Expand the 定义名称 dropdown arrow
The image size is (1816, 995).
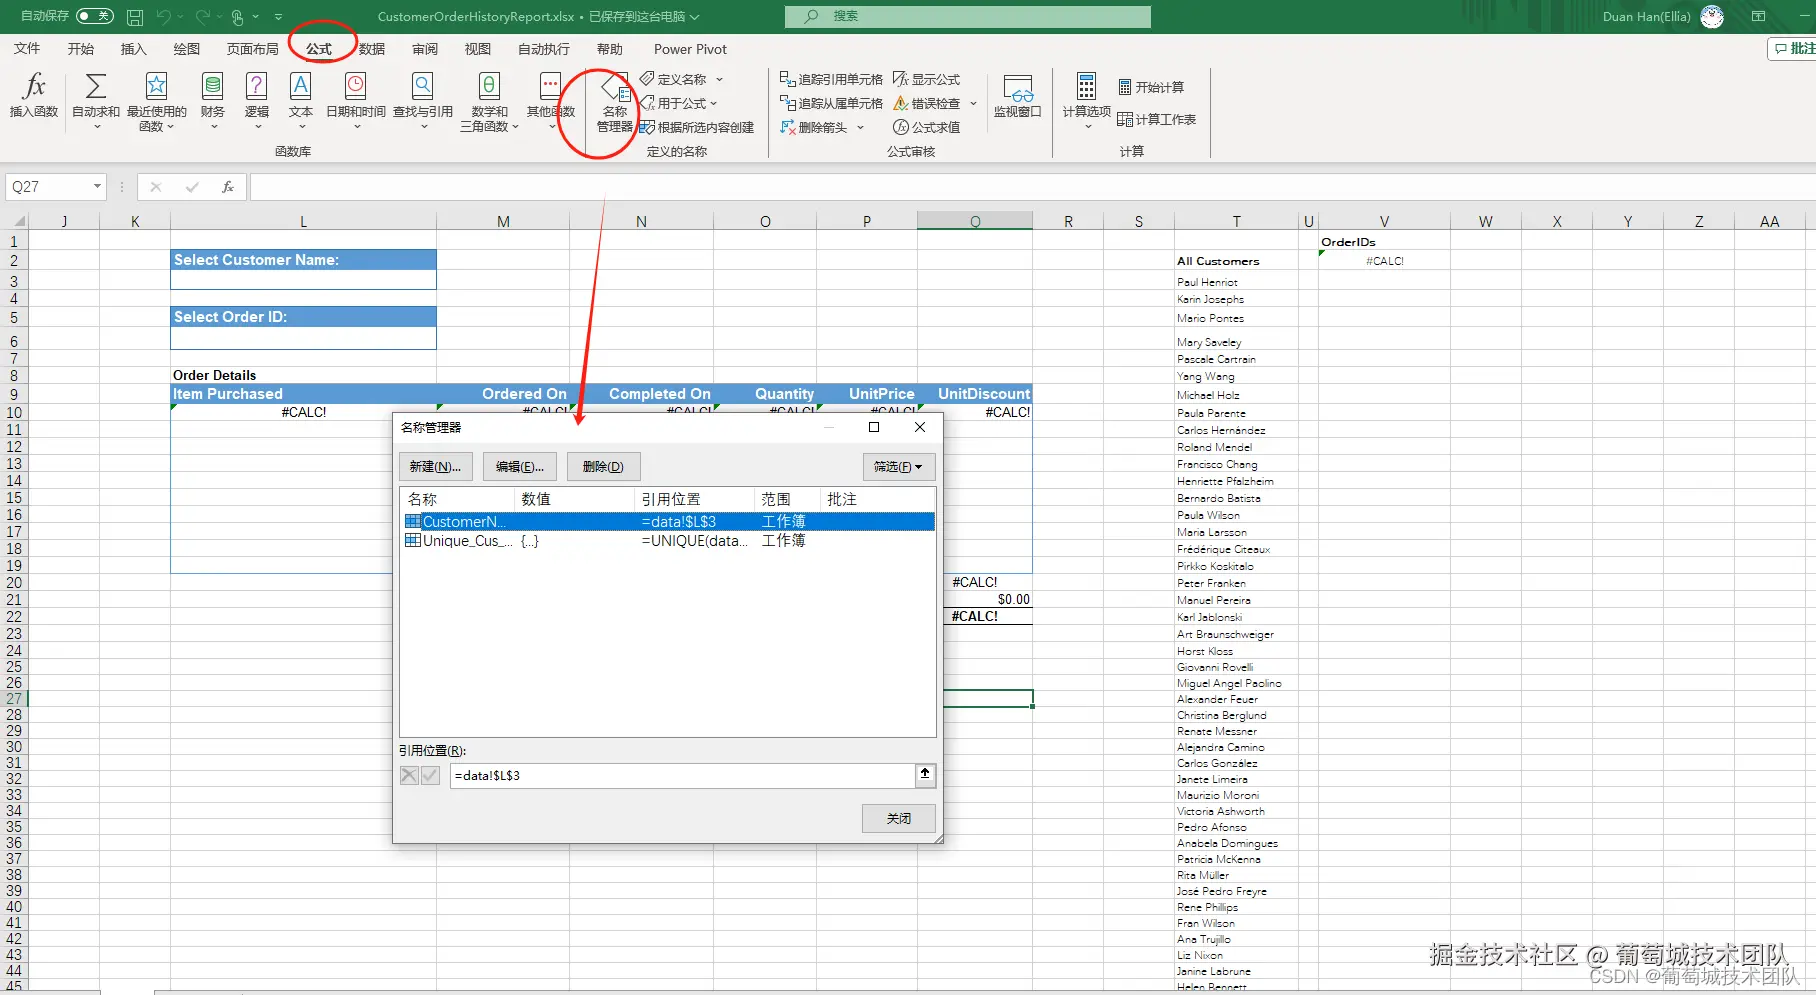click(719, 79)
